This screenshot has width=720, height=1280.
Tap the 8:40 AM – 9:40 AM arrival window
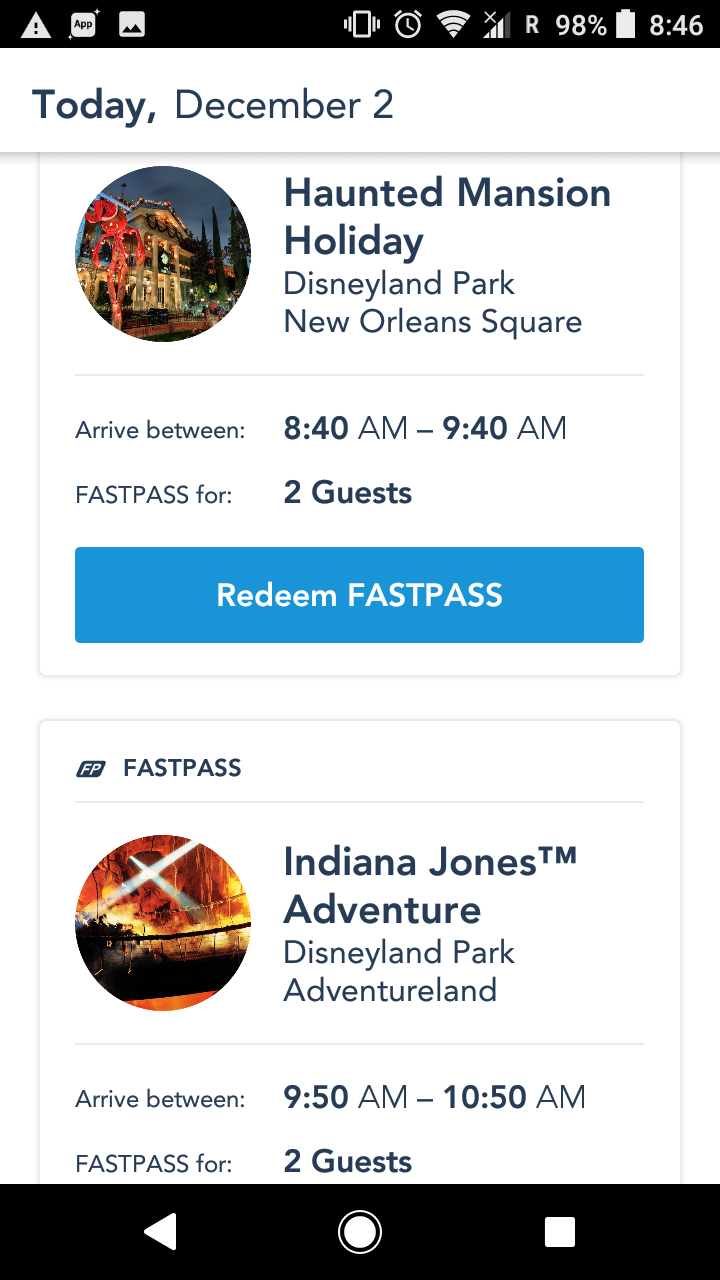coord(425,429)
